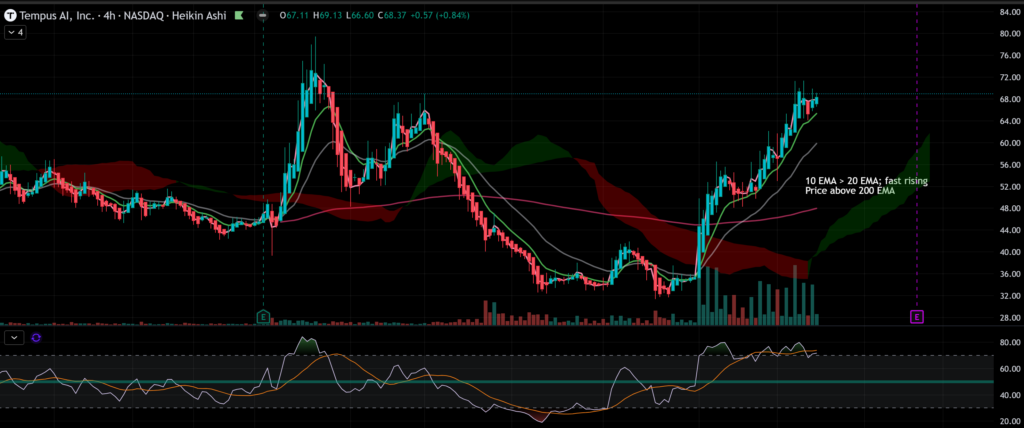1024x428 pixels.
Task: Click the purple upcoming earnings E marker
Action: [x=916, y=316]
